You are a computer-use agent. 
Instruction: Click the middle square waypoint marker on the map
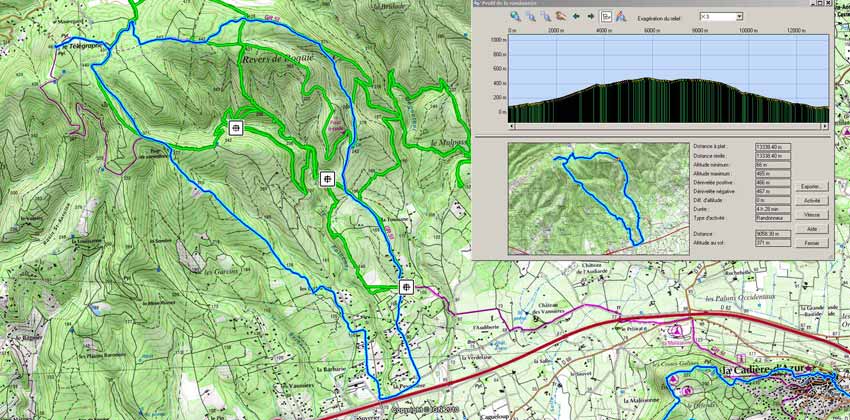pos(327,179)
